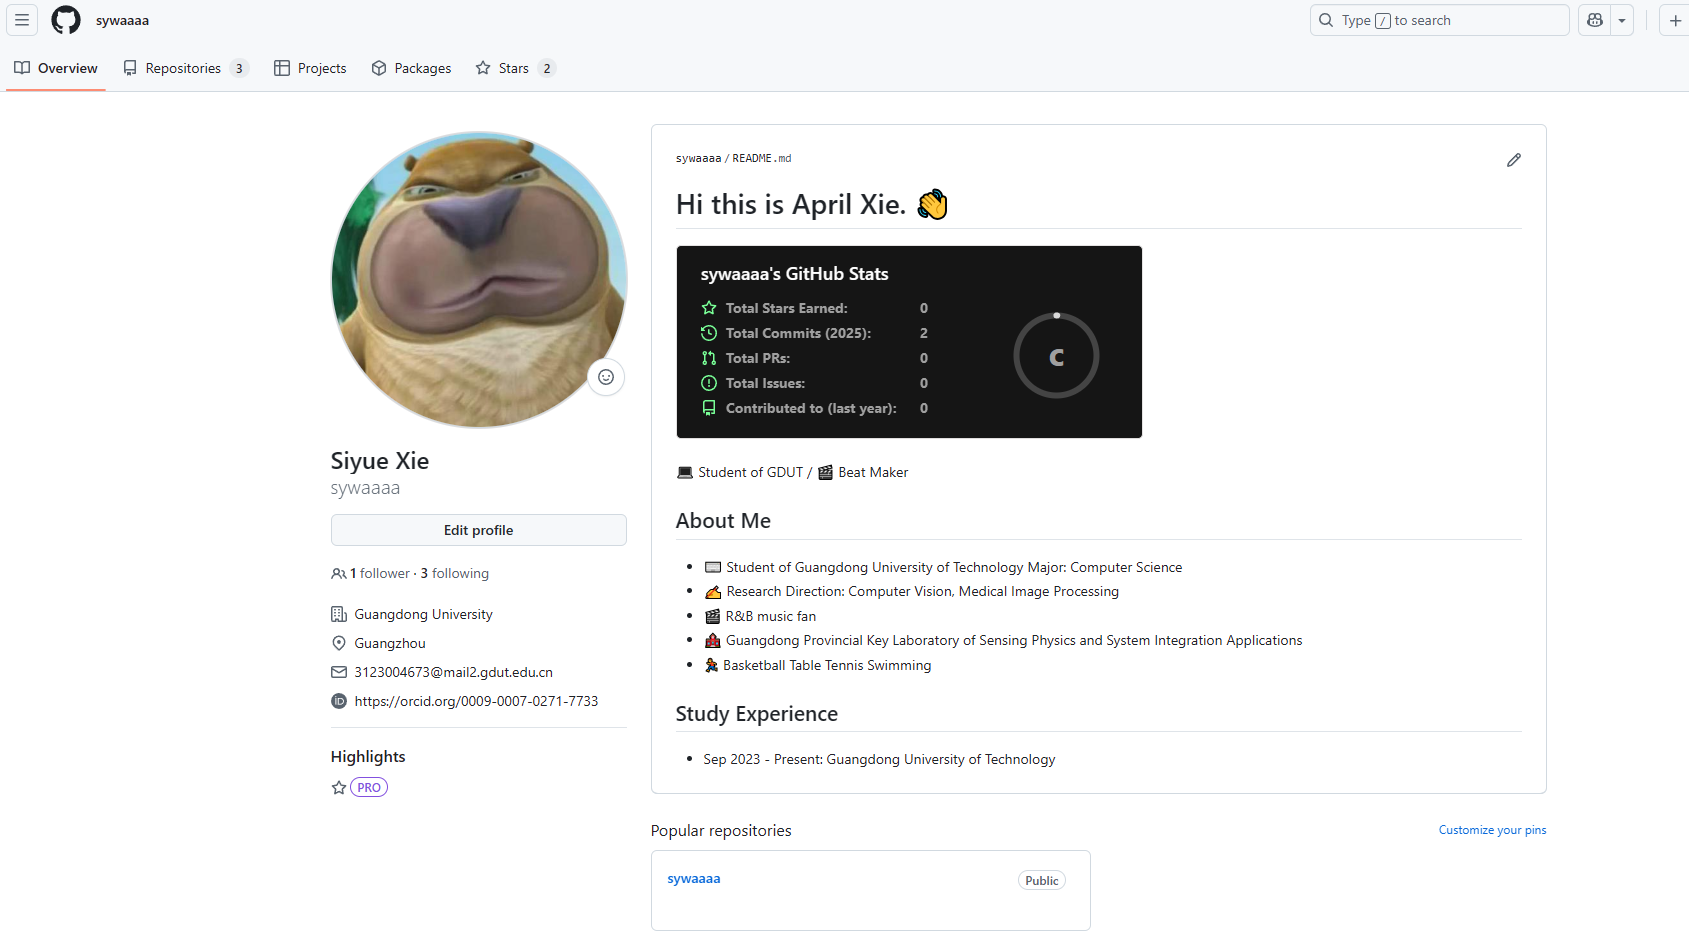Open the profile avatar picture

pyautogui.click(x=479, y=280)
